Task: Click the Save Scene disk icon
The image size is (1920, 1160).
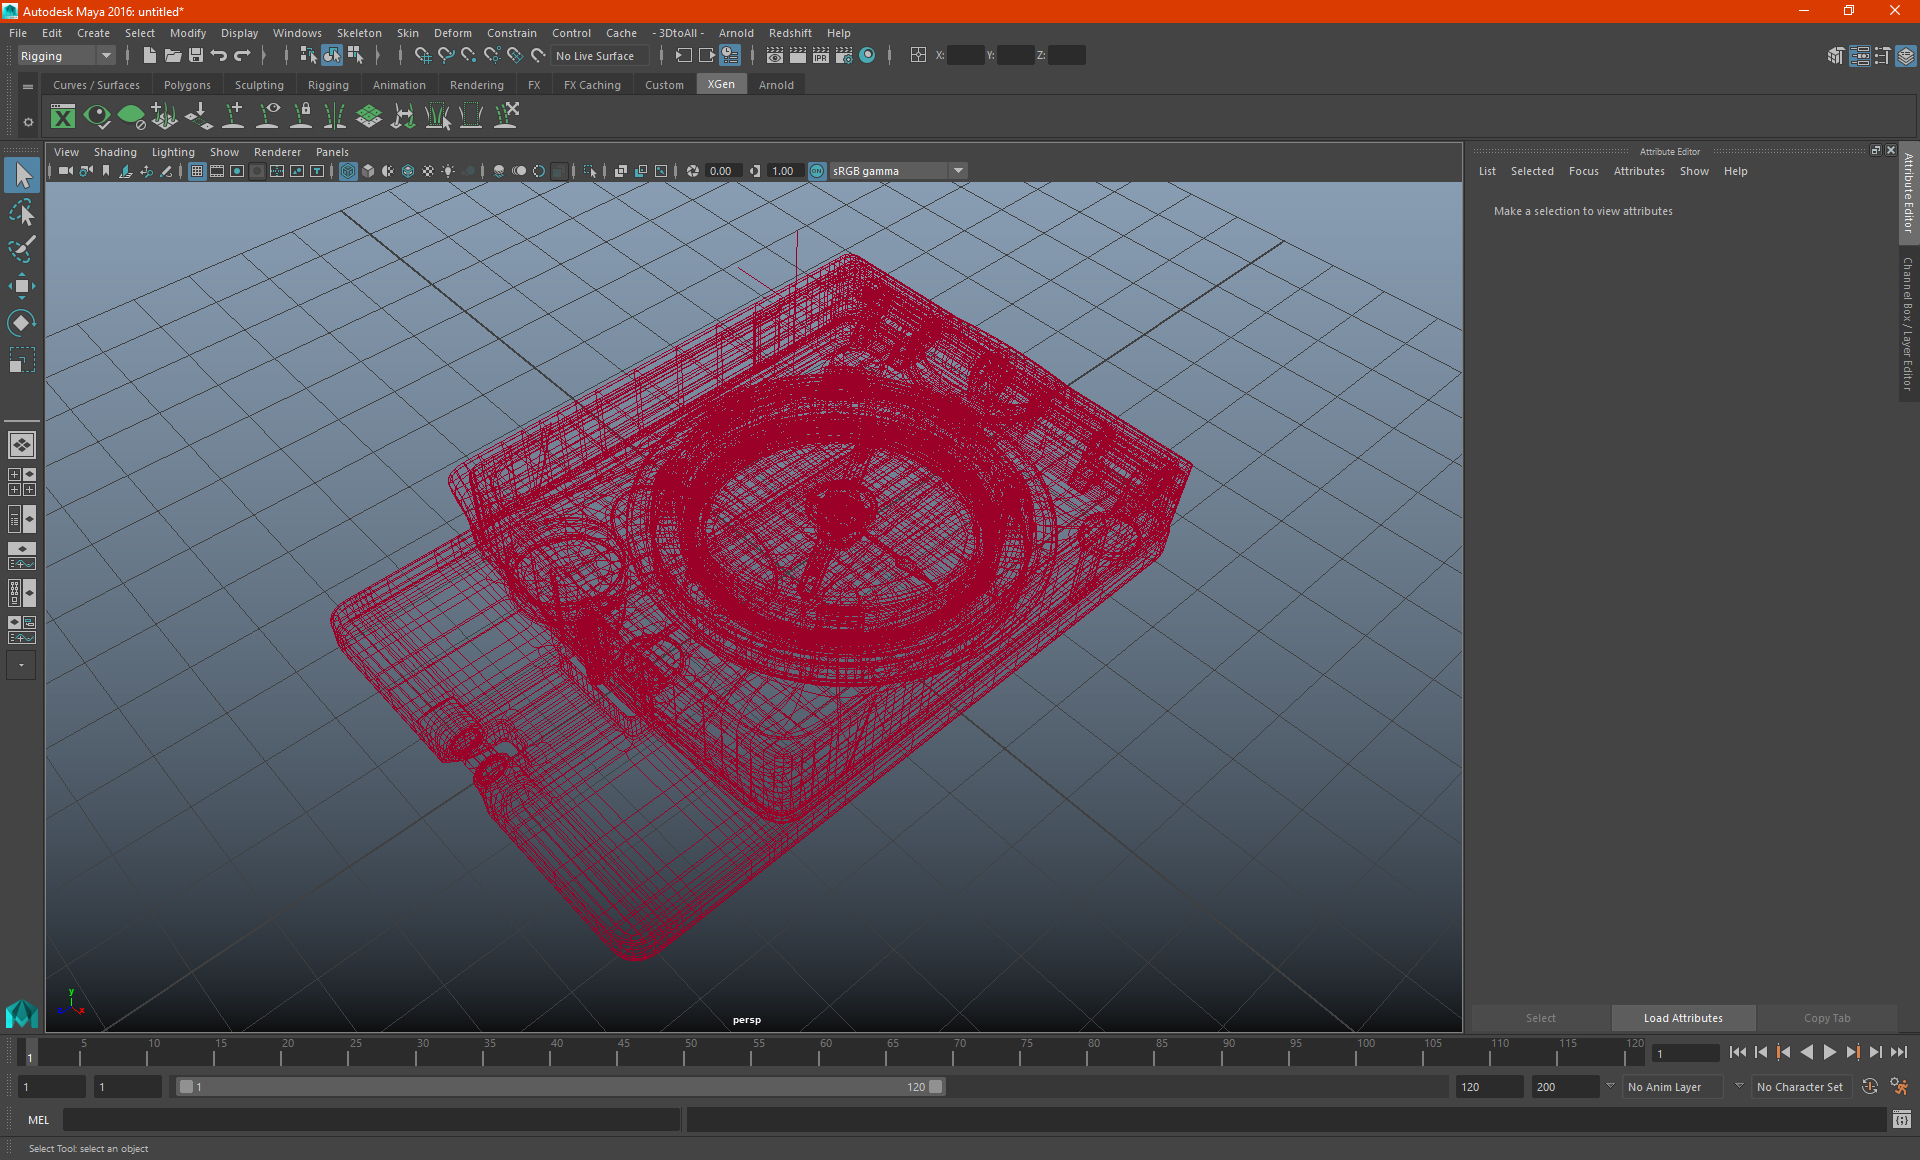Action: 196,56
